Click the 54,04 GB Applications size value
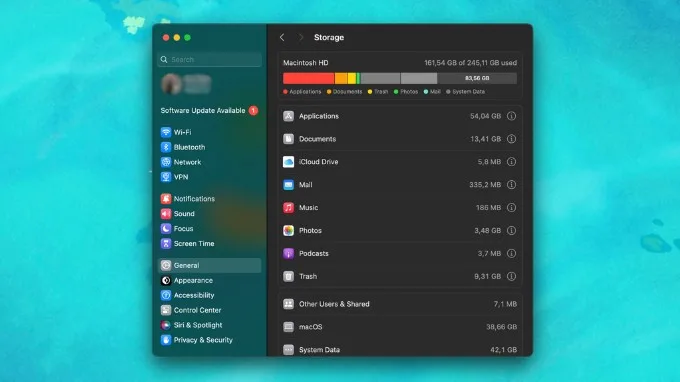 click(x=485, y=116)
